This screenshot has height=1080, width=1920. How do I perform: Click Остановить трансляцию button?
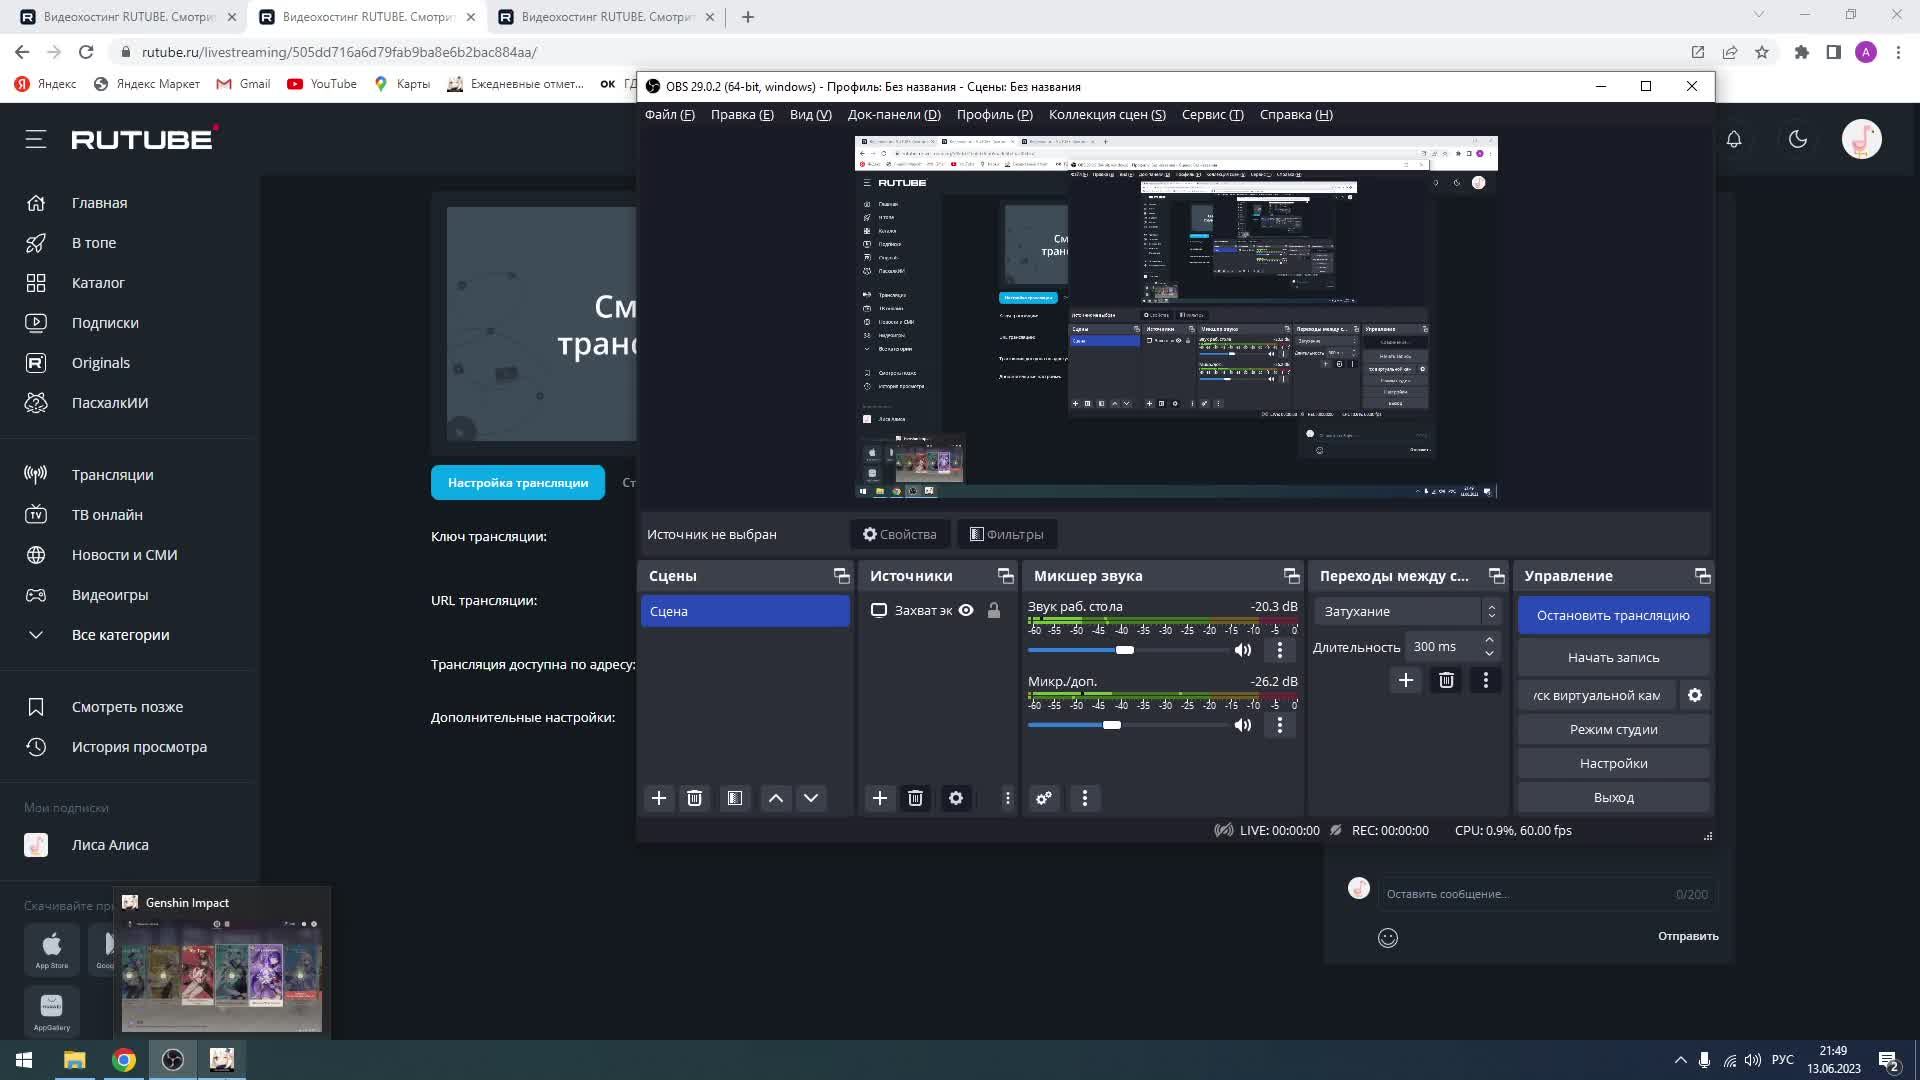1613,615
